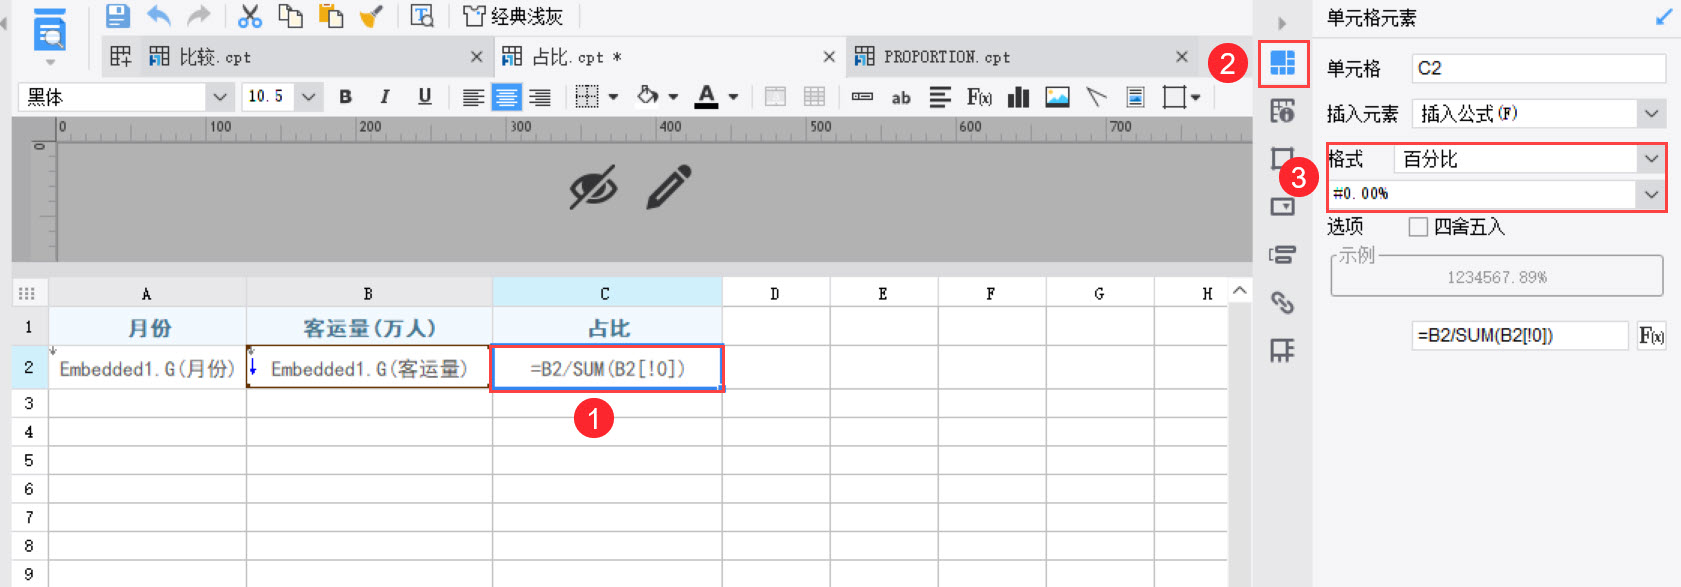The height and width of the screenshot is (587, 1681).
Task: Open the widget settings panel icon
Action: pyautogui.click(x=1282, y=206)
